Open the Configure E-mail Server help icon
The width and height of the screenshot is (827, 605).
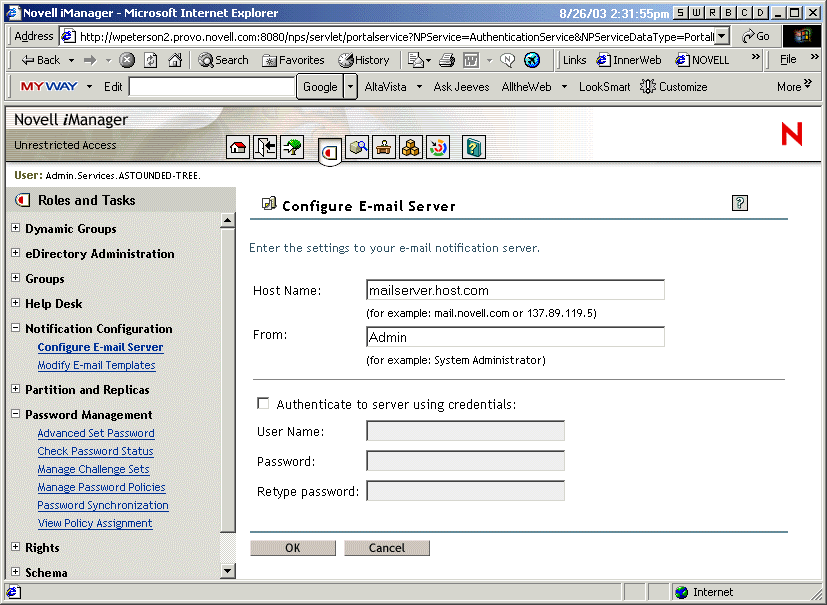739,203
